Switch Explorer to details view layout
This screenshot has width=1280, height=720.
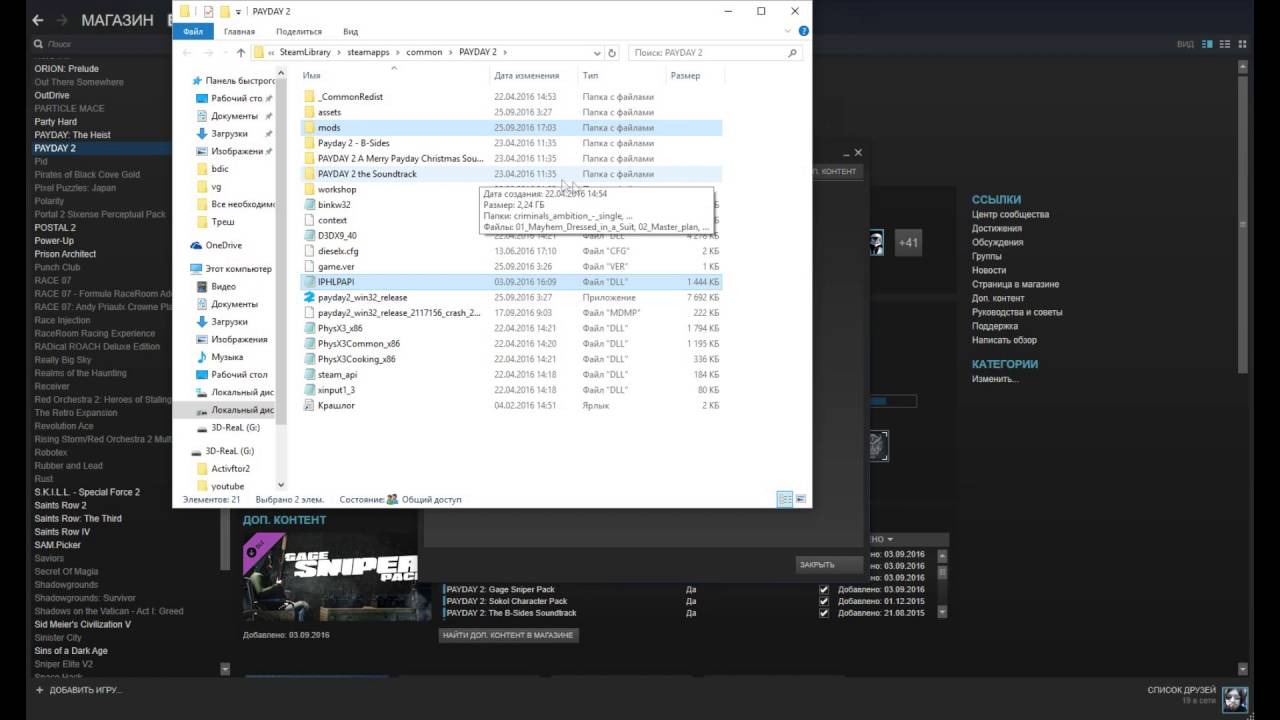[x=785, y=499]
